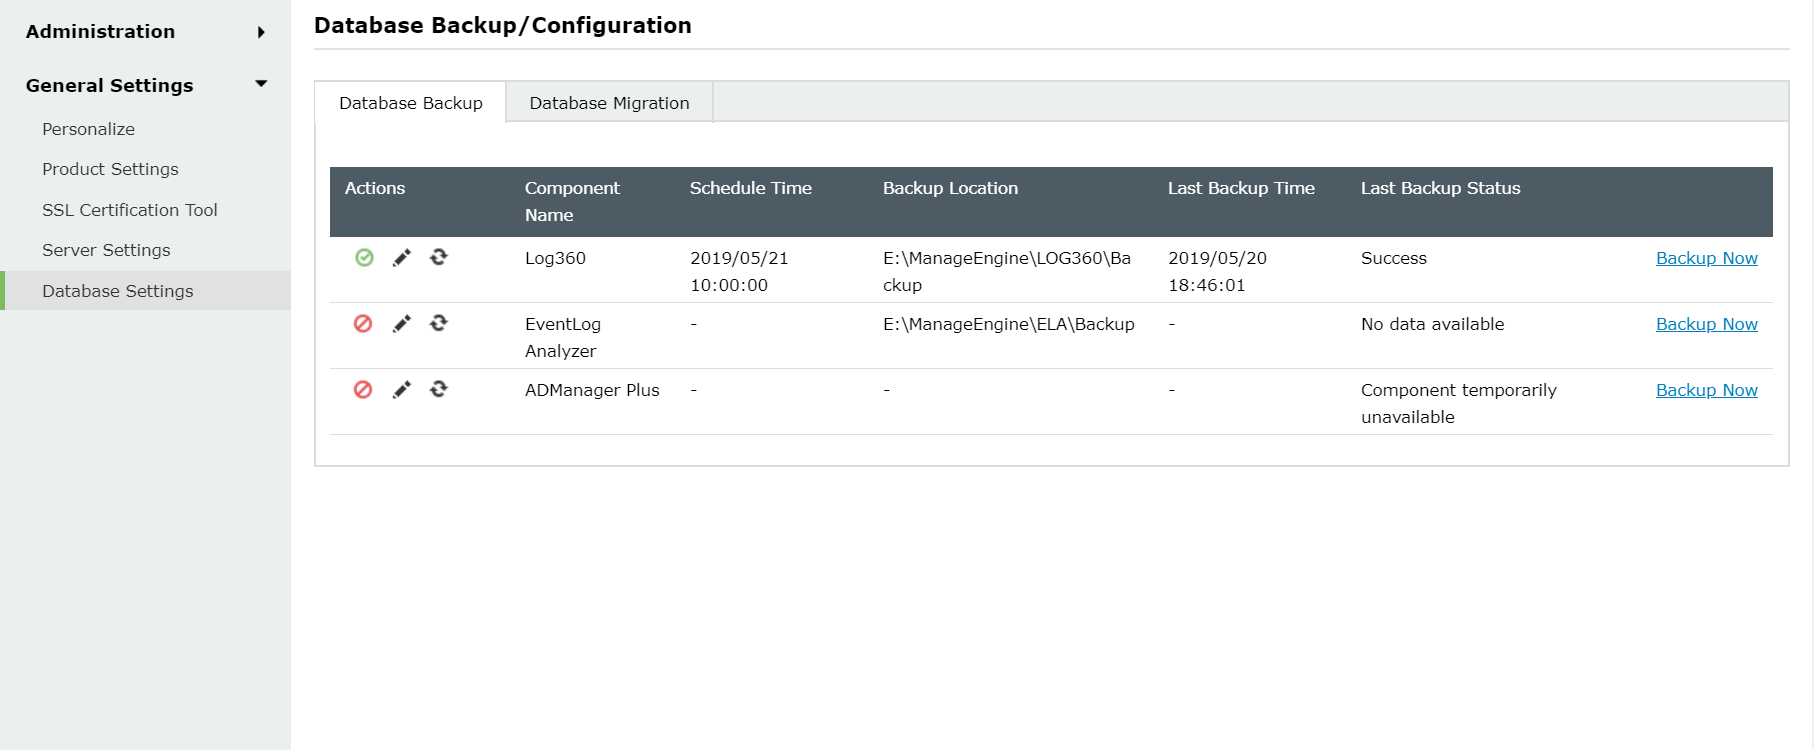Disable the Log360 backup schedule status icon

364,258
